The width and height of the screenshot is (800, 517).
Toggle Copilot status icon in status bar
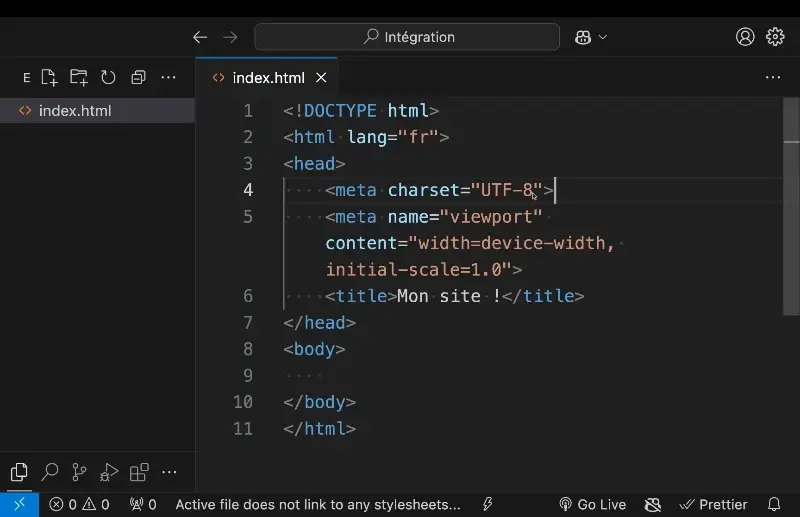pos(653,505)
